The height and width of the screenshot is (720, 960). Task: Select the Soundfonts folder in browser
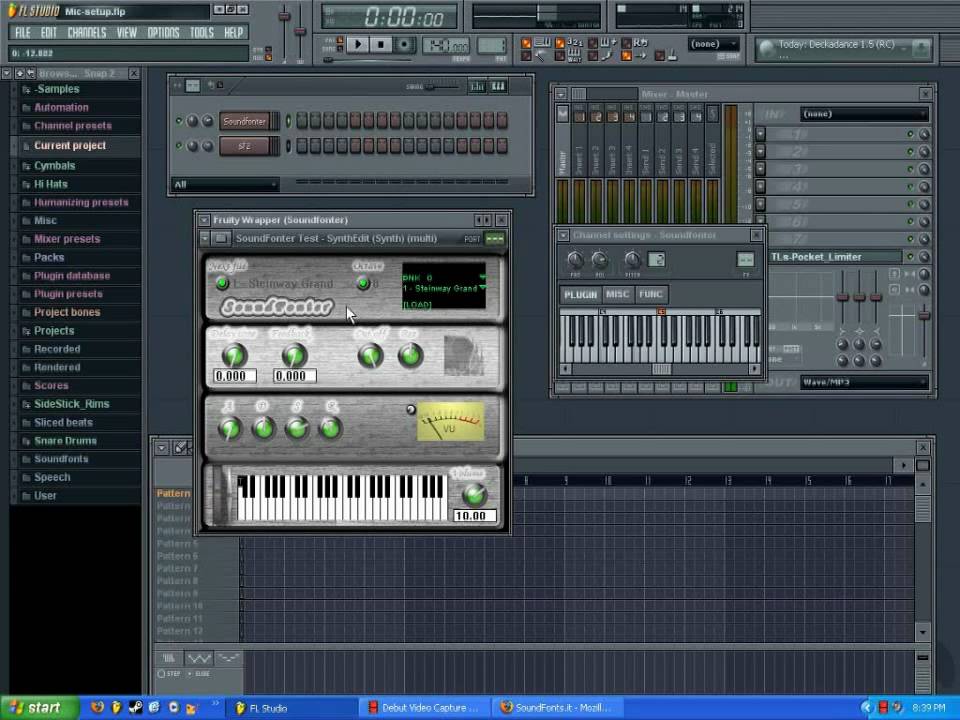pyautogui.click(x=61, y=459)
